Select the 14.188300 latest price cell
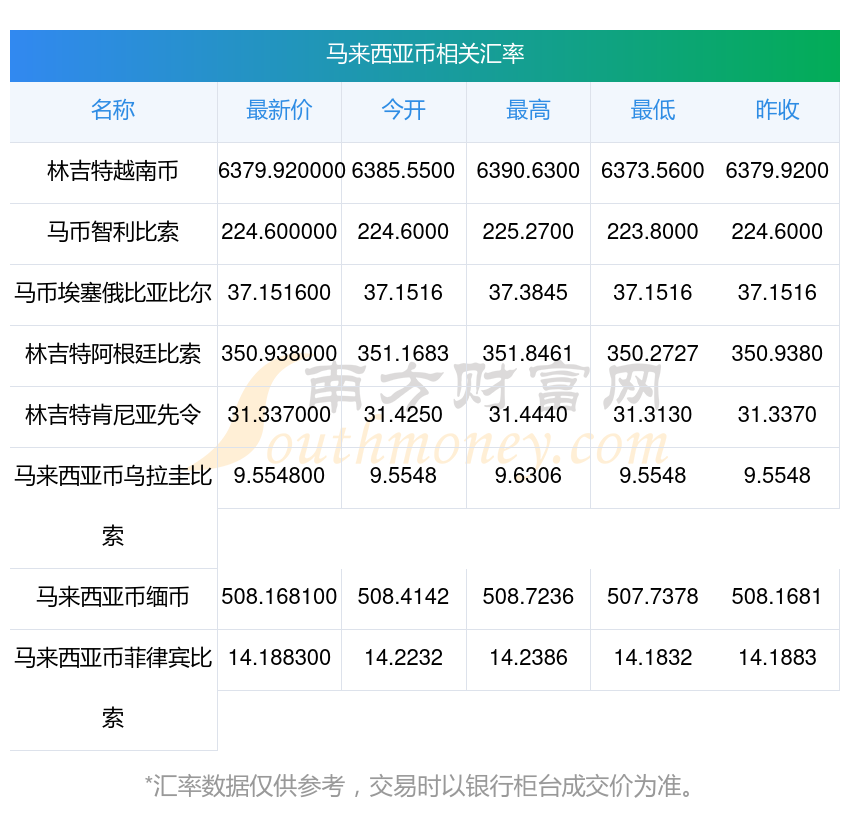This screenshot has width=850, height=817. (279, 658)
